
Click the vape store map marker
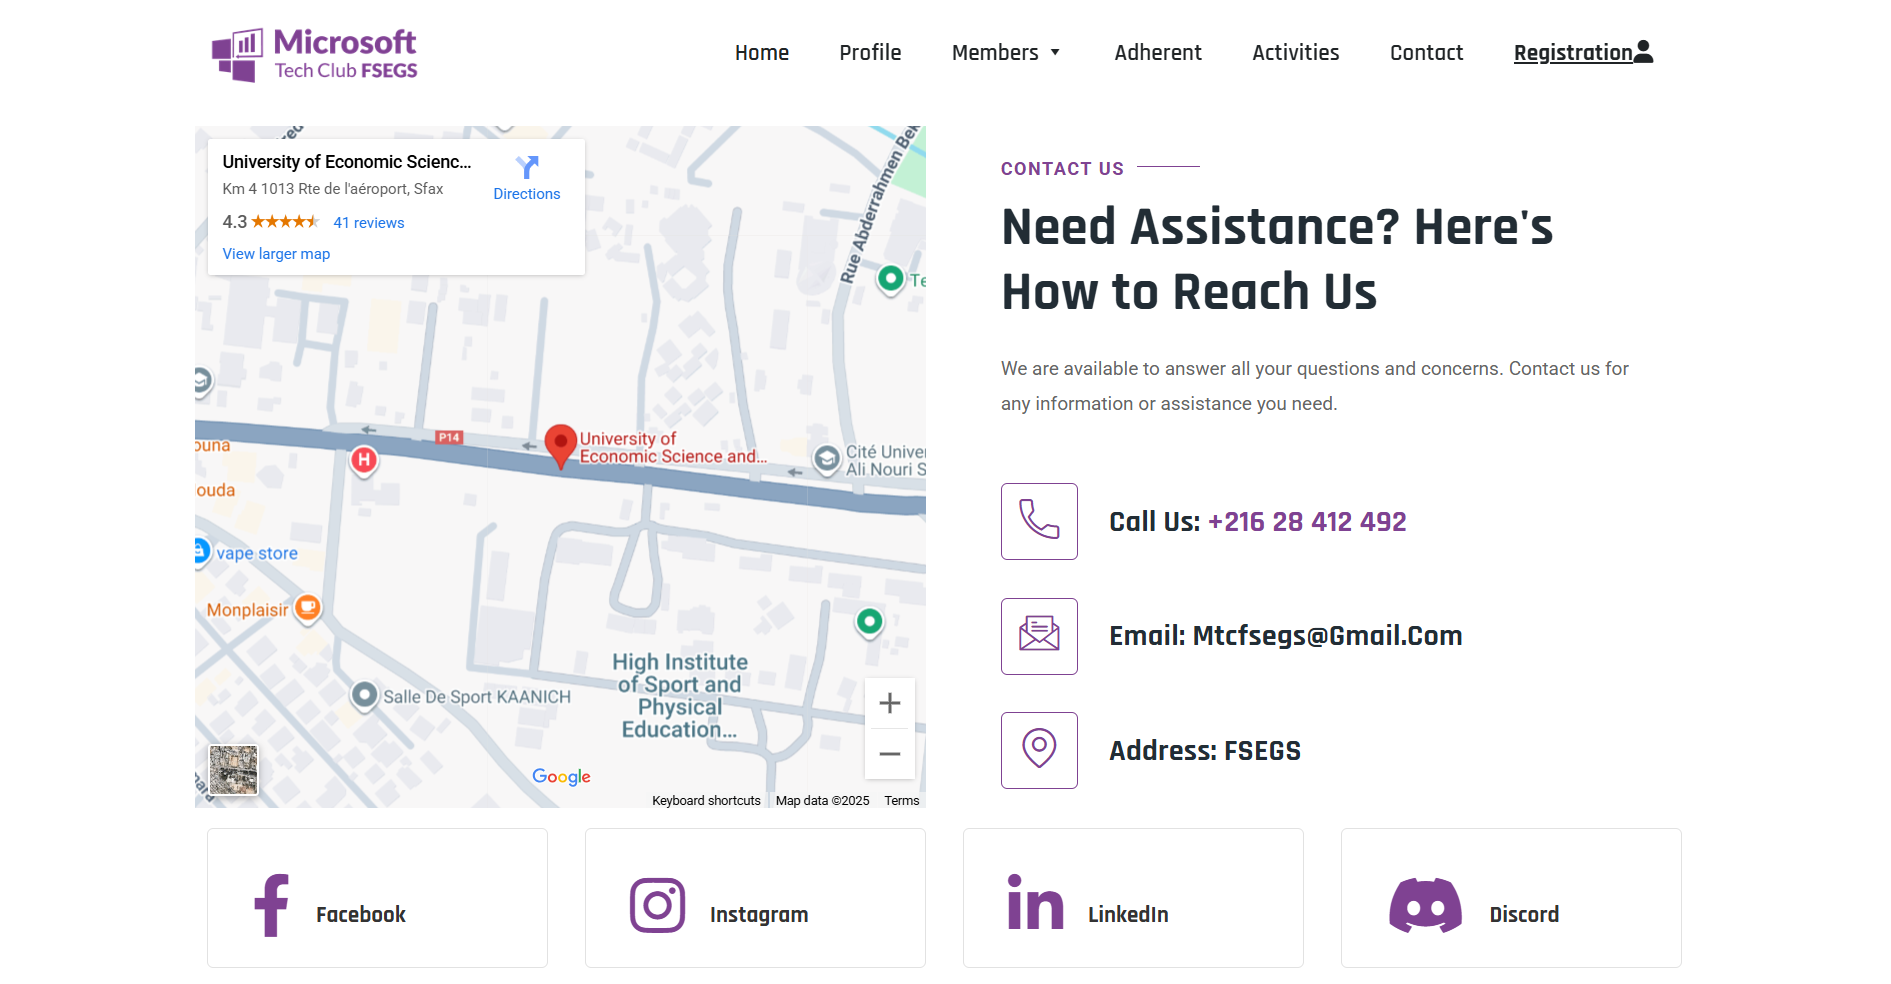click(200, 551)
